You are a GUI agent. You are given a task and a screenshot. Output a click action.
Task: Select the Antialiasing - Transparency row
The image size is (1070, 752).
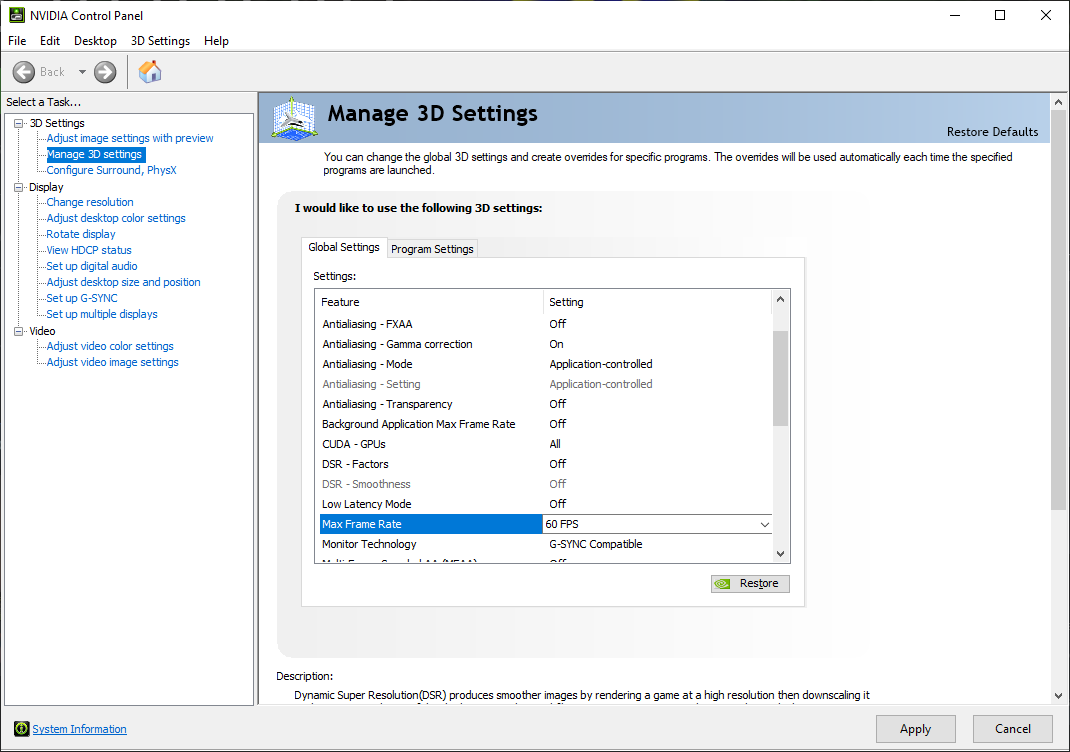546,404
